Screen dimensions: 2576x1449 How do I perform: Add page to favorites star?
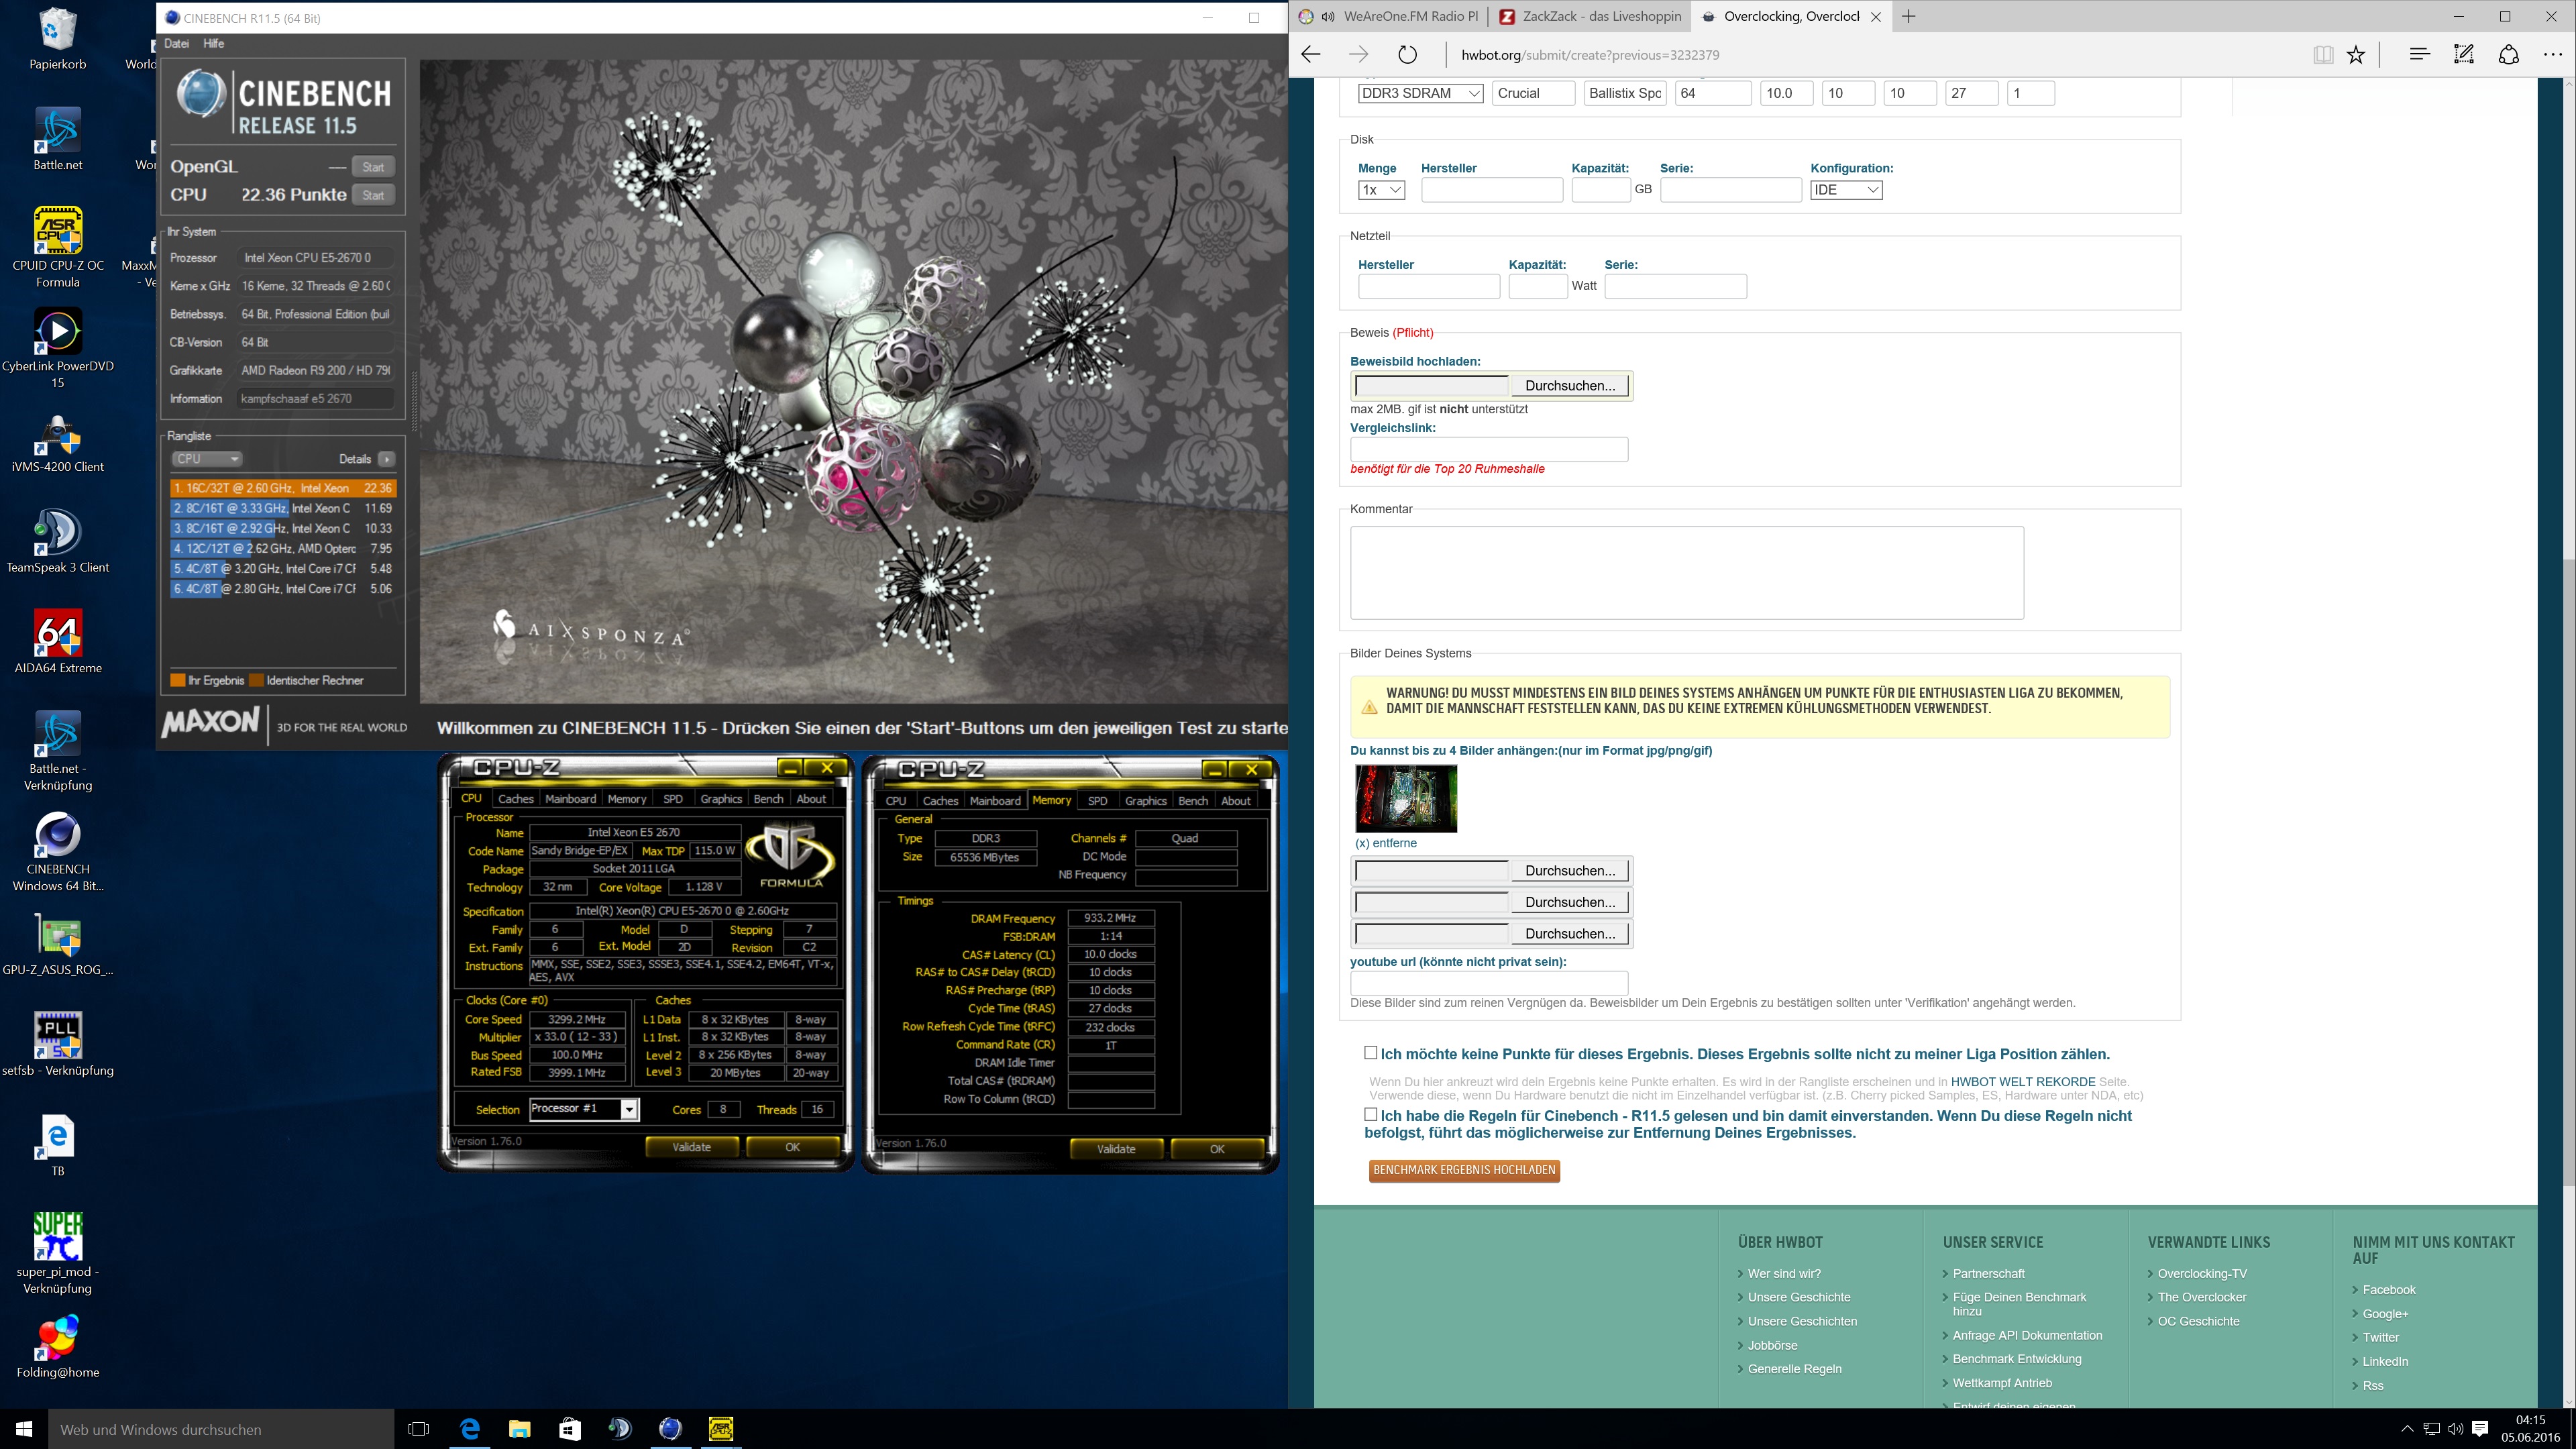tap(2356, 55)
